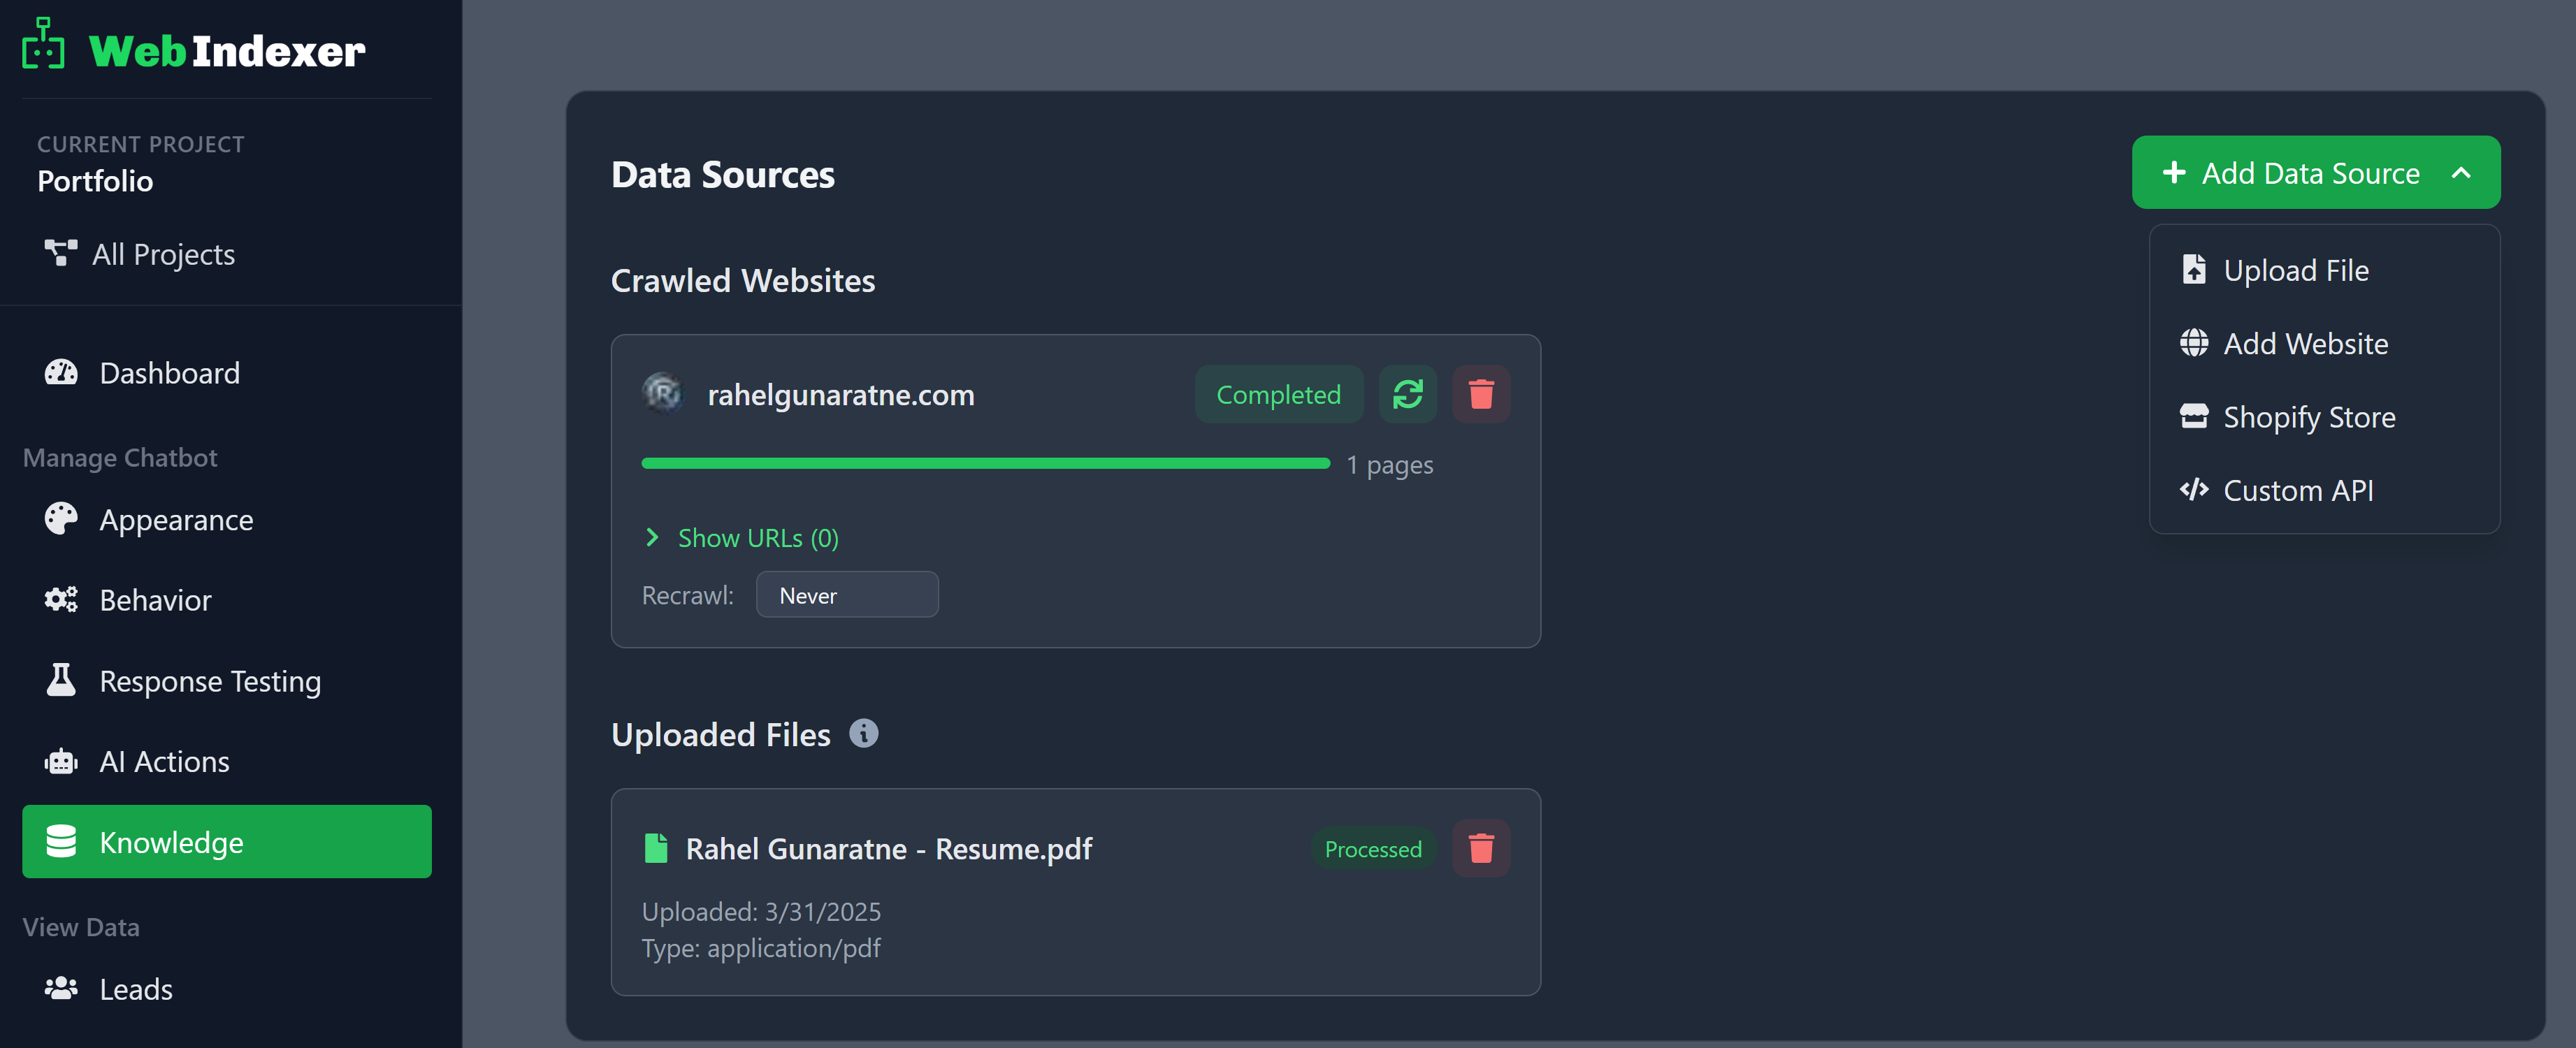Click the Leads people icon
The image size is (2576, 1048).
click(60, 988)
